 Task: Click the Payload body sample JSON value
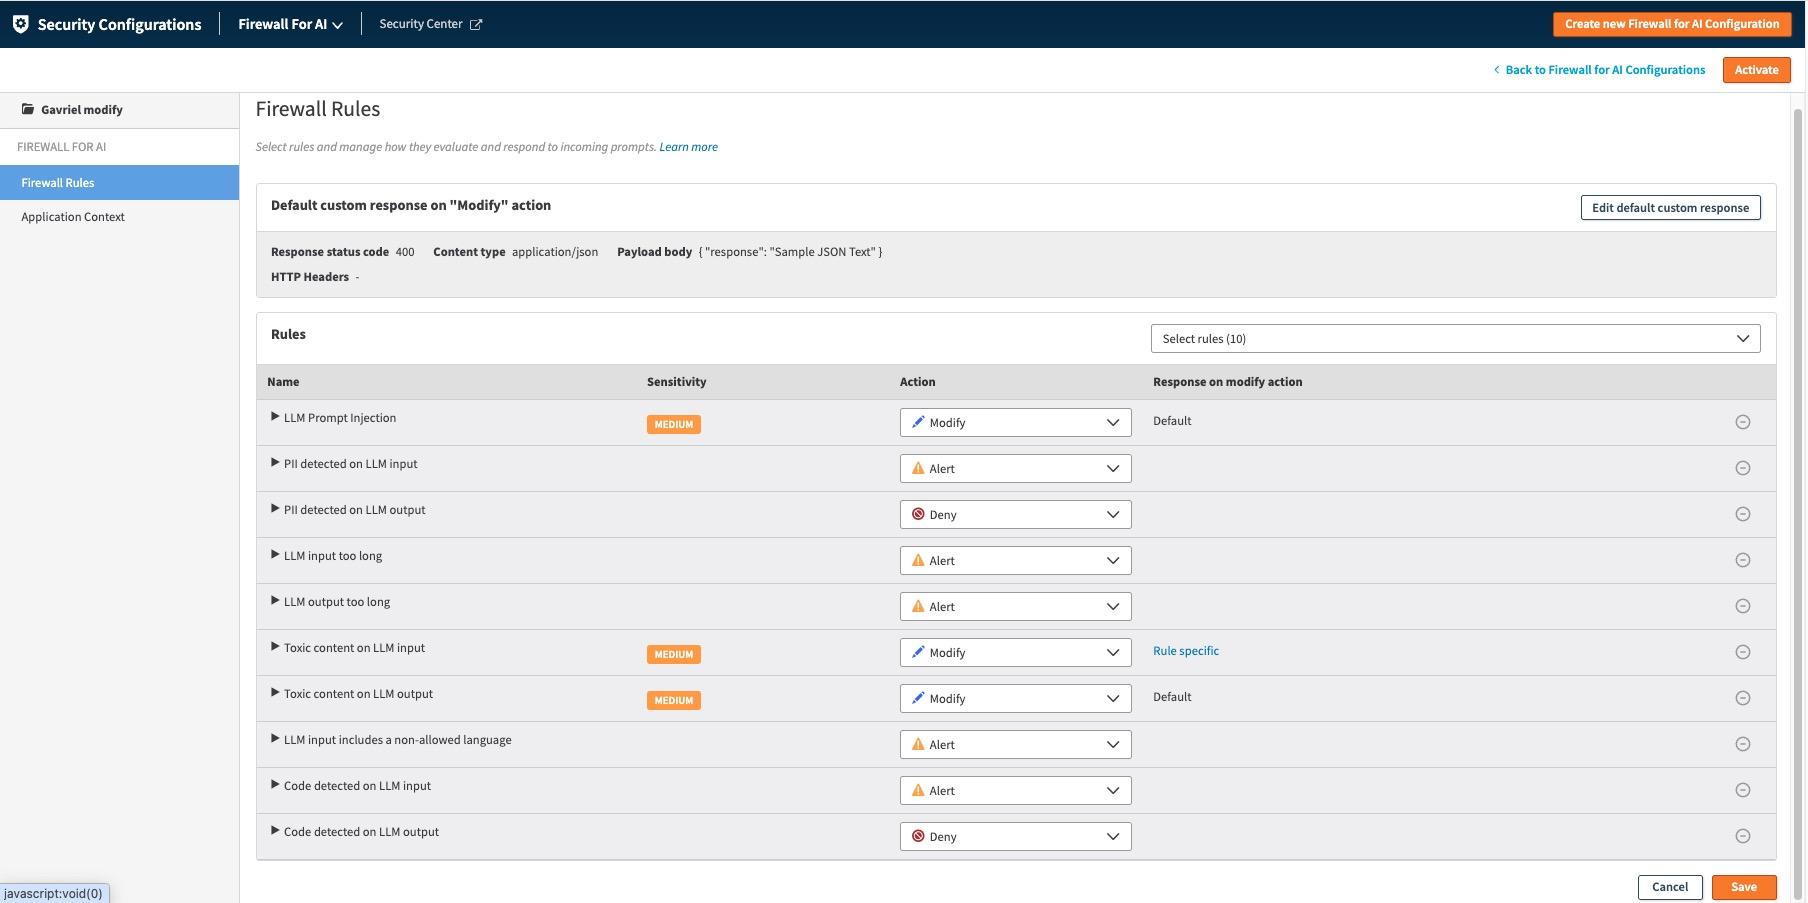tap(790, 252)
